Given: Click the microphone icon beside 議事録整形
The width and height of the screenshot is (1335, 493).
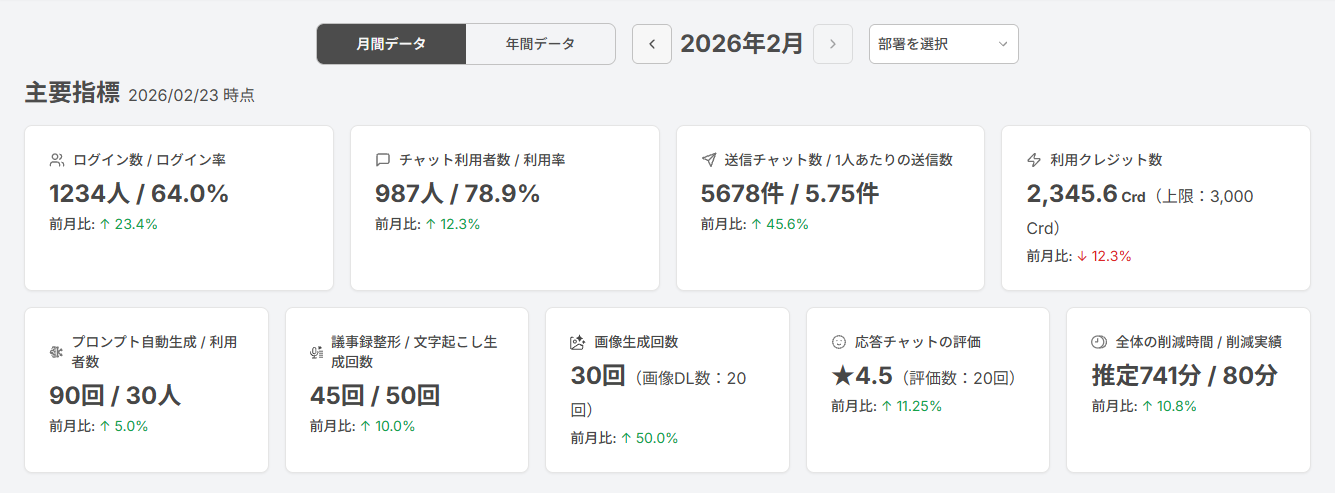Looking at the screenshot, I should coord(316,352).
